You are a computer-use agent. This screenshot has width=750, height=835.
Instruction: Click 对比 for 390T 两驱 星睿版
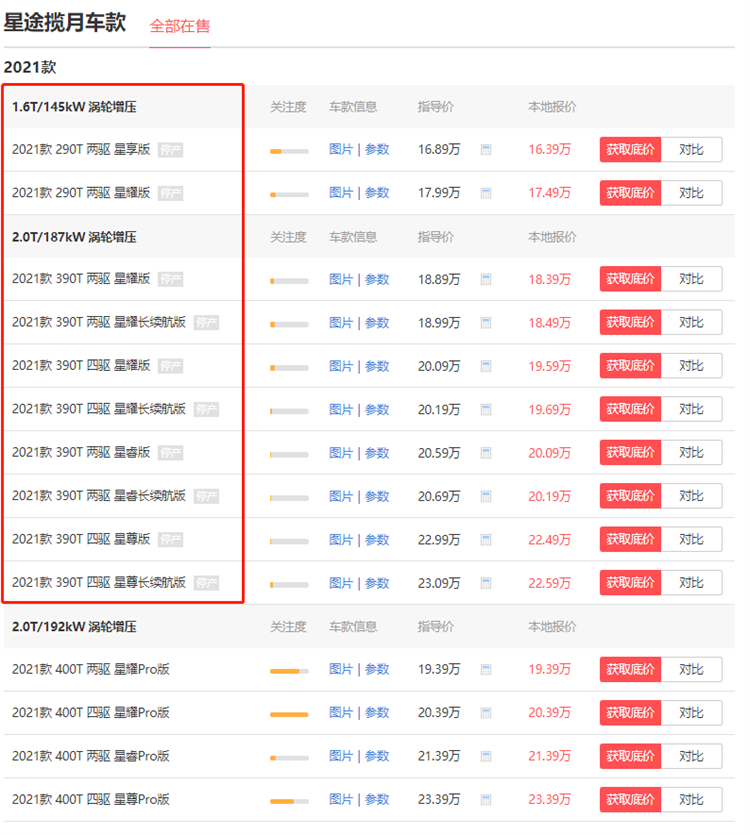pyautogui.click(x=691, y=453)
